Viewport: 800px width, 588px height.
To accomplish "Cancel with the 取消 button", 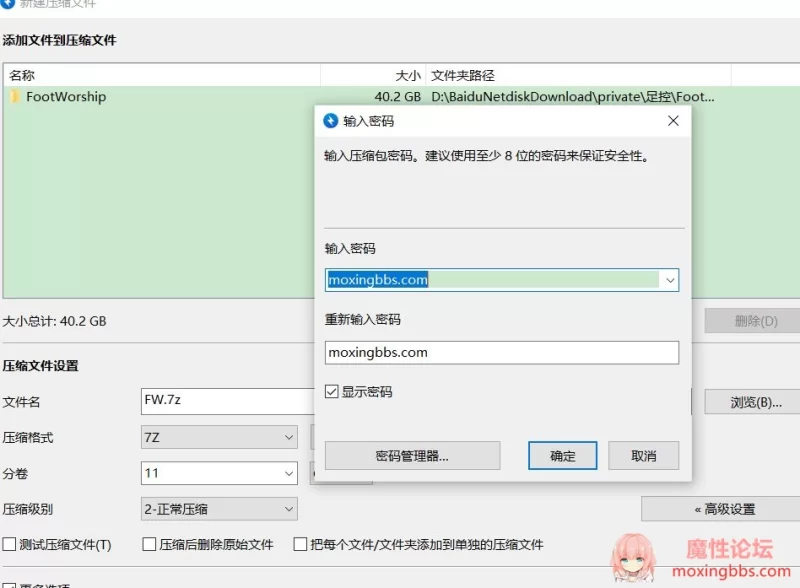I will (643, 456).
